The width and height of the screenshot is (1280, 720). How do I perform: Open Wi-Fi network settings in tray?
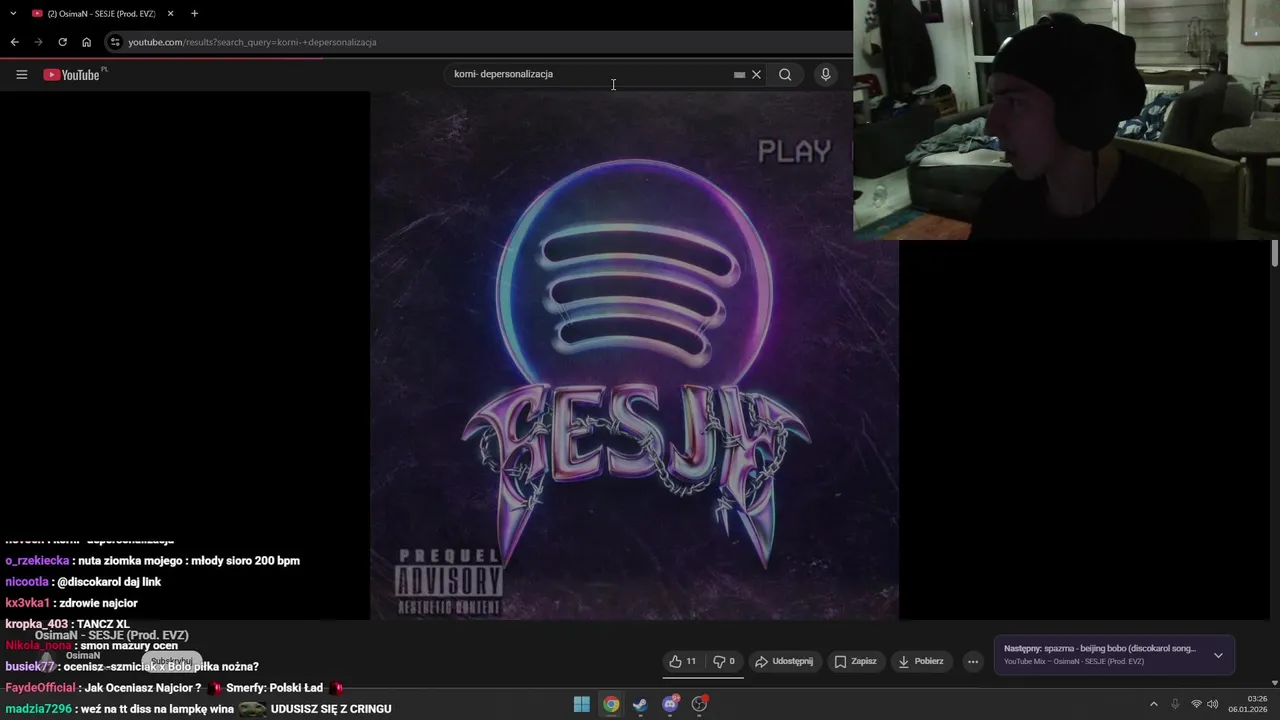(1196, 704)
